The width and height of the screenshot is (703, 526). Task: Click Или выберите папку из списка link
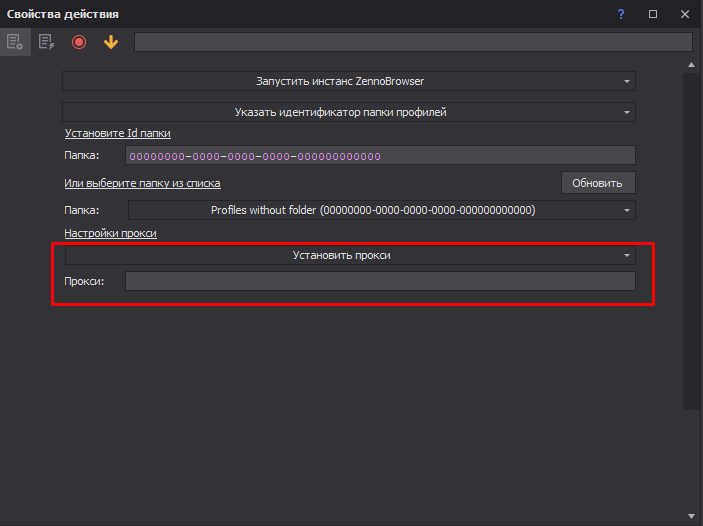click(142, 183)
